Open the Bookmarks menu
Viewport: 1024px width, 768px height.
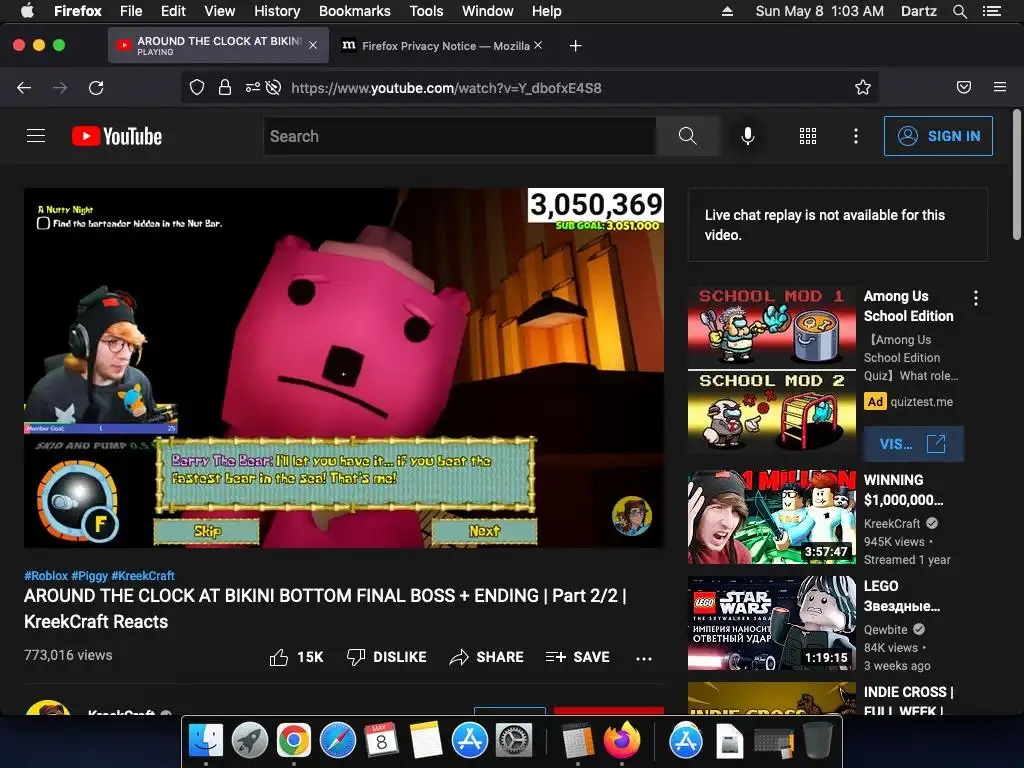(x=355, y=11)
